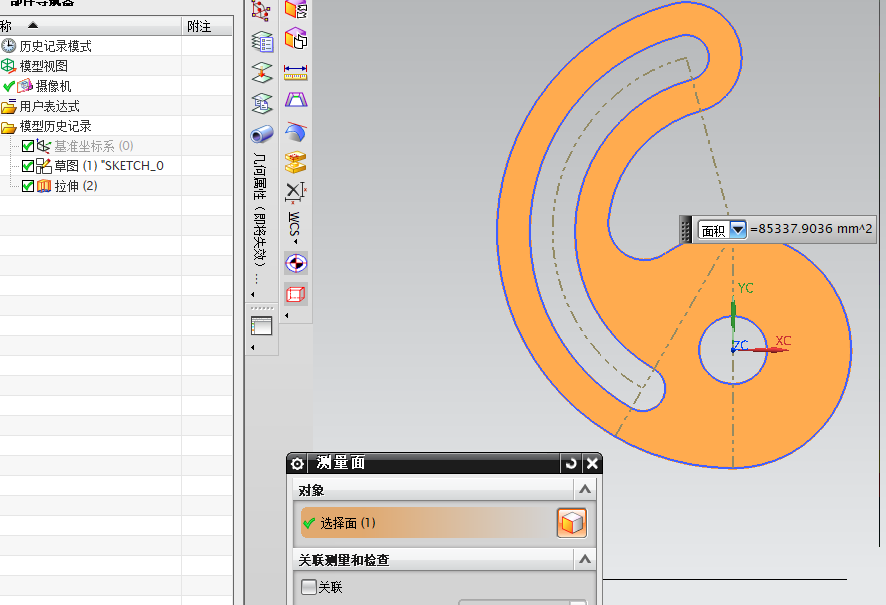Select 历史记录模式 in part navigator
This screenshot has height=605, width=886.
[x=55, y=46]
